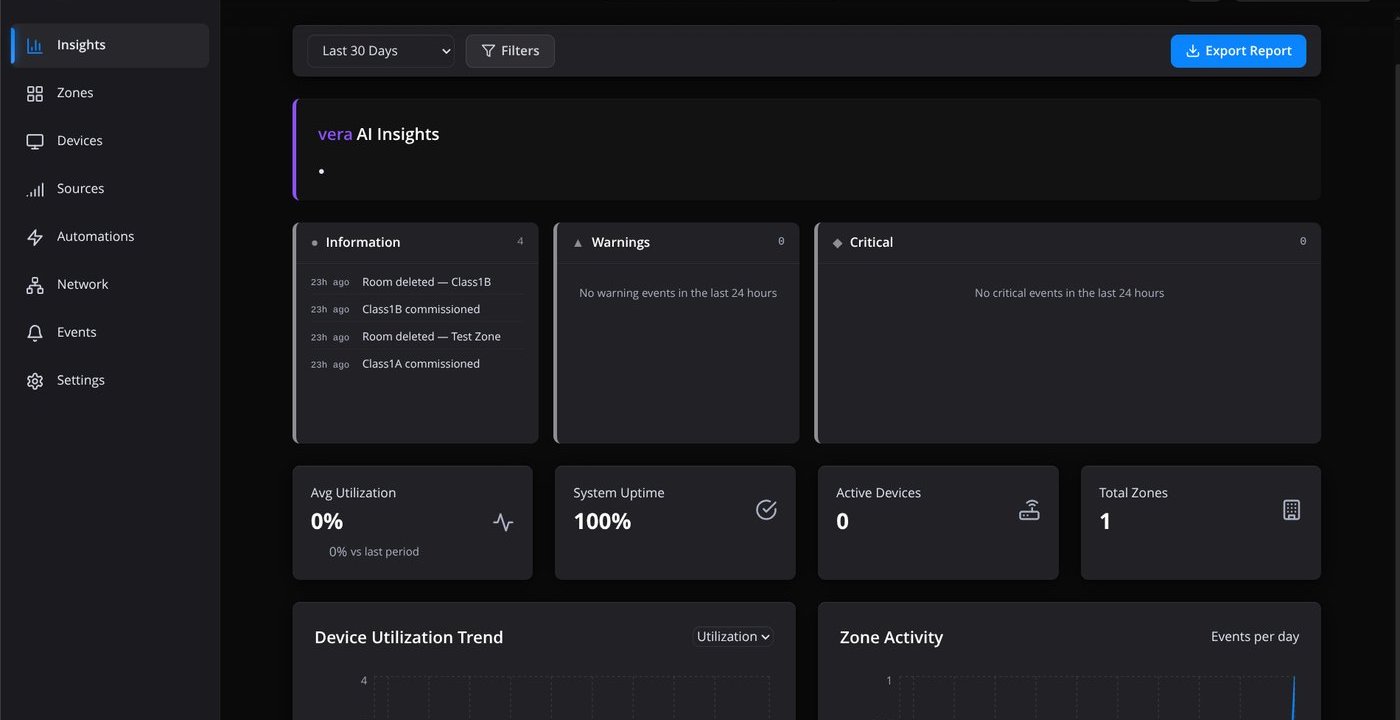Click the checkmark icon on System Uptime card

766,509
